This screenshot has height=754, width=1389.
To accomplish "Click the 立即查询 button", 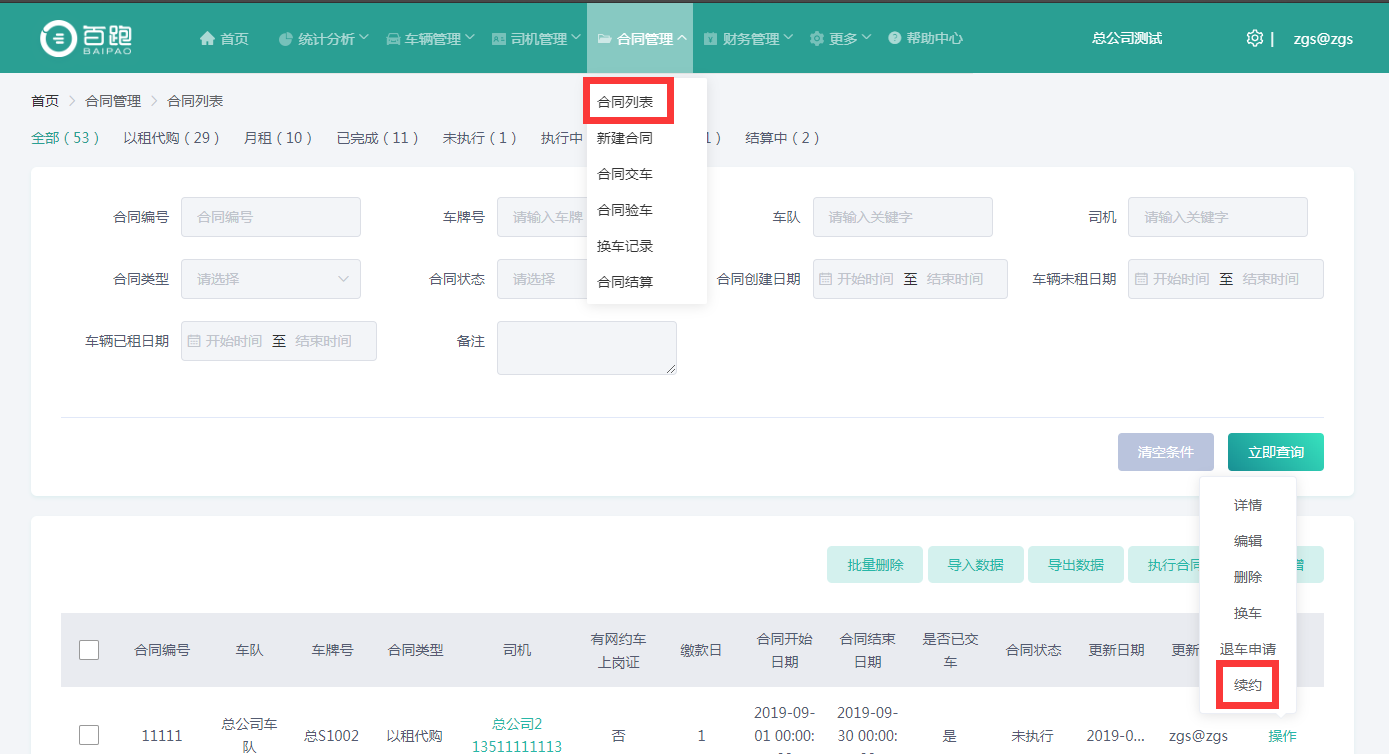I will pyautogui.click(x=1275, y=452).
